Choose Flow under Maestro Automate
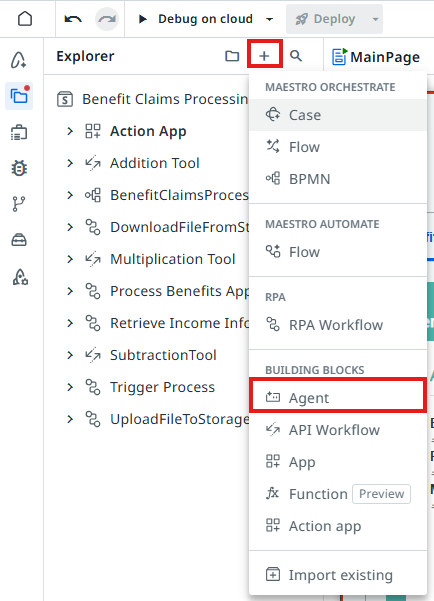This screenshot has height=601, width=434. (338, 252)
